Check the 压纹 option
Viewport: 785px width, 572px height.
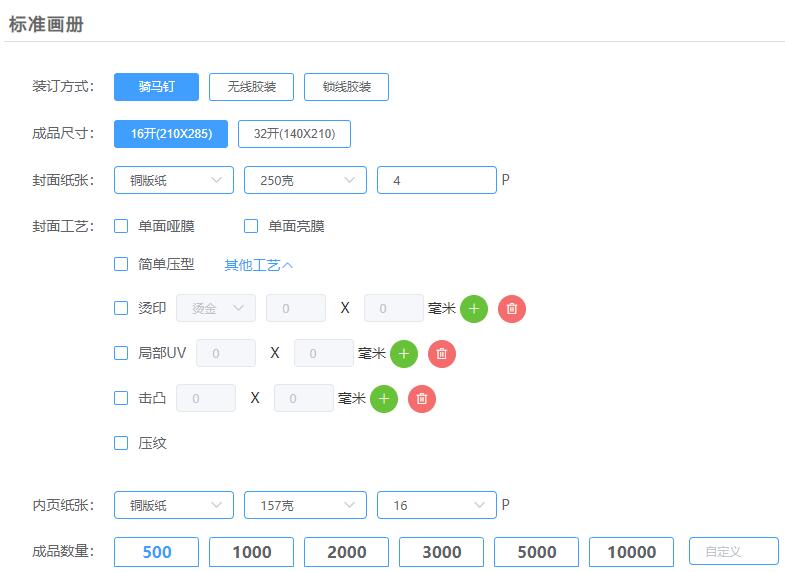(x=121, y=443)
